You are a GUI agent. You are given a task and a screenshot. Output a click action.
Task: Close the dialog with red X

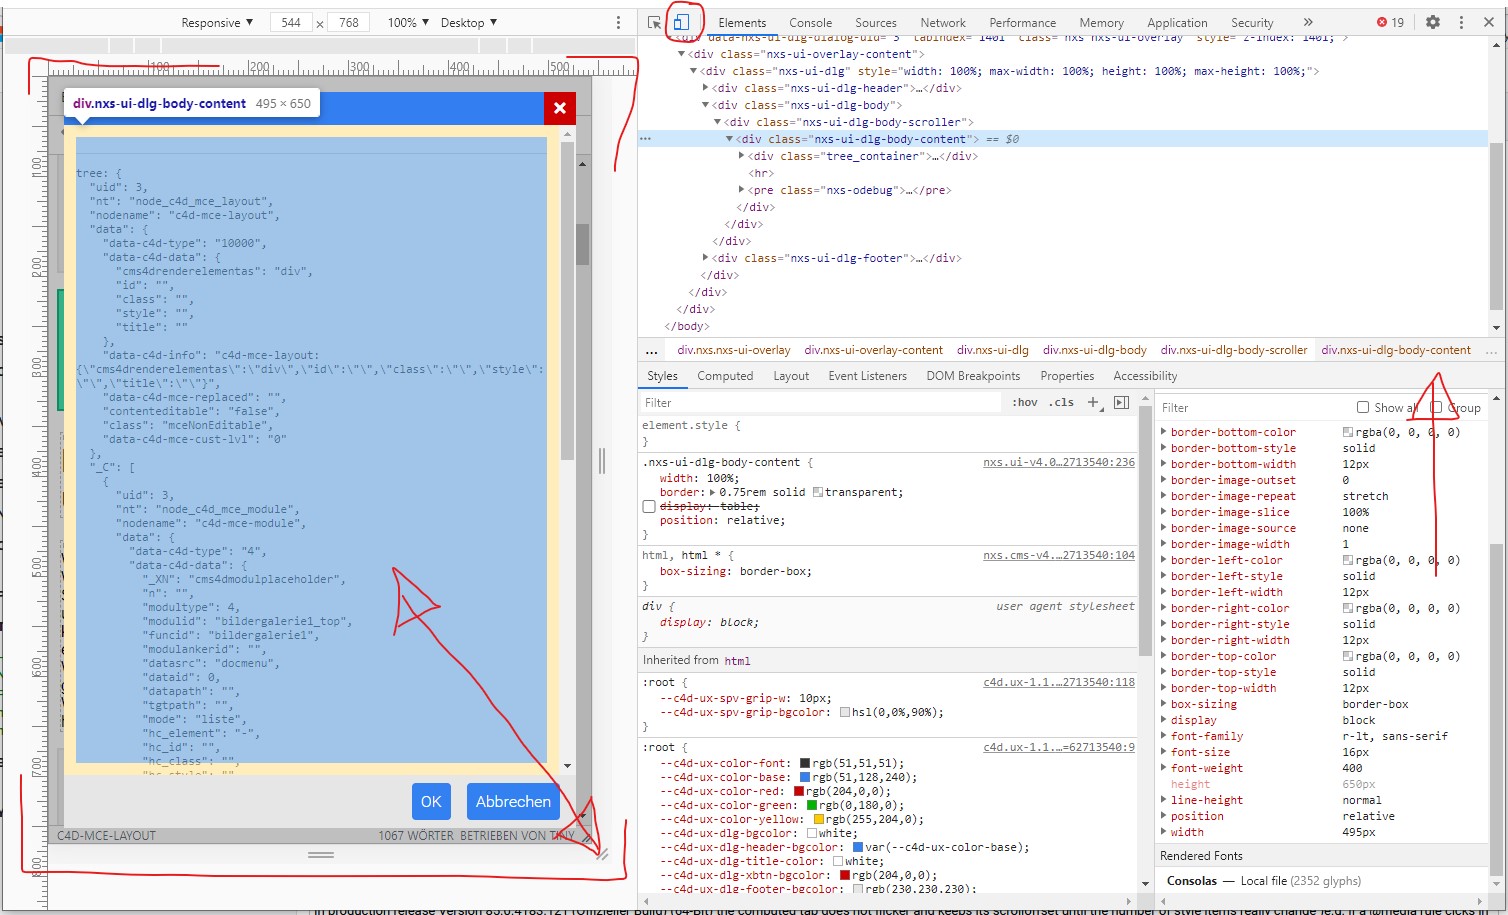(559, 108)
